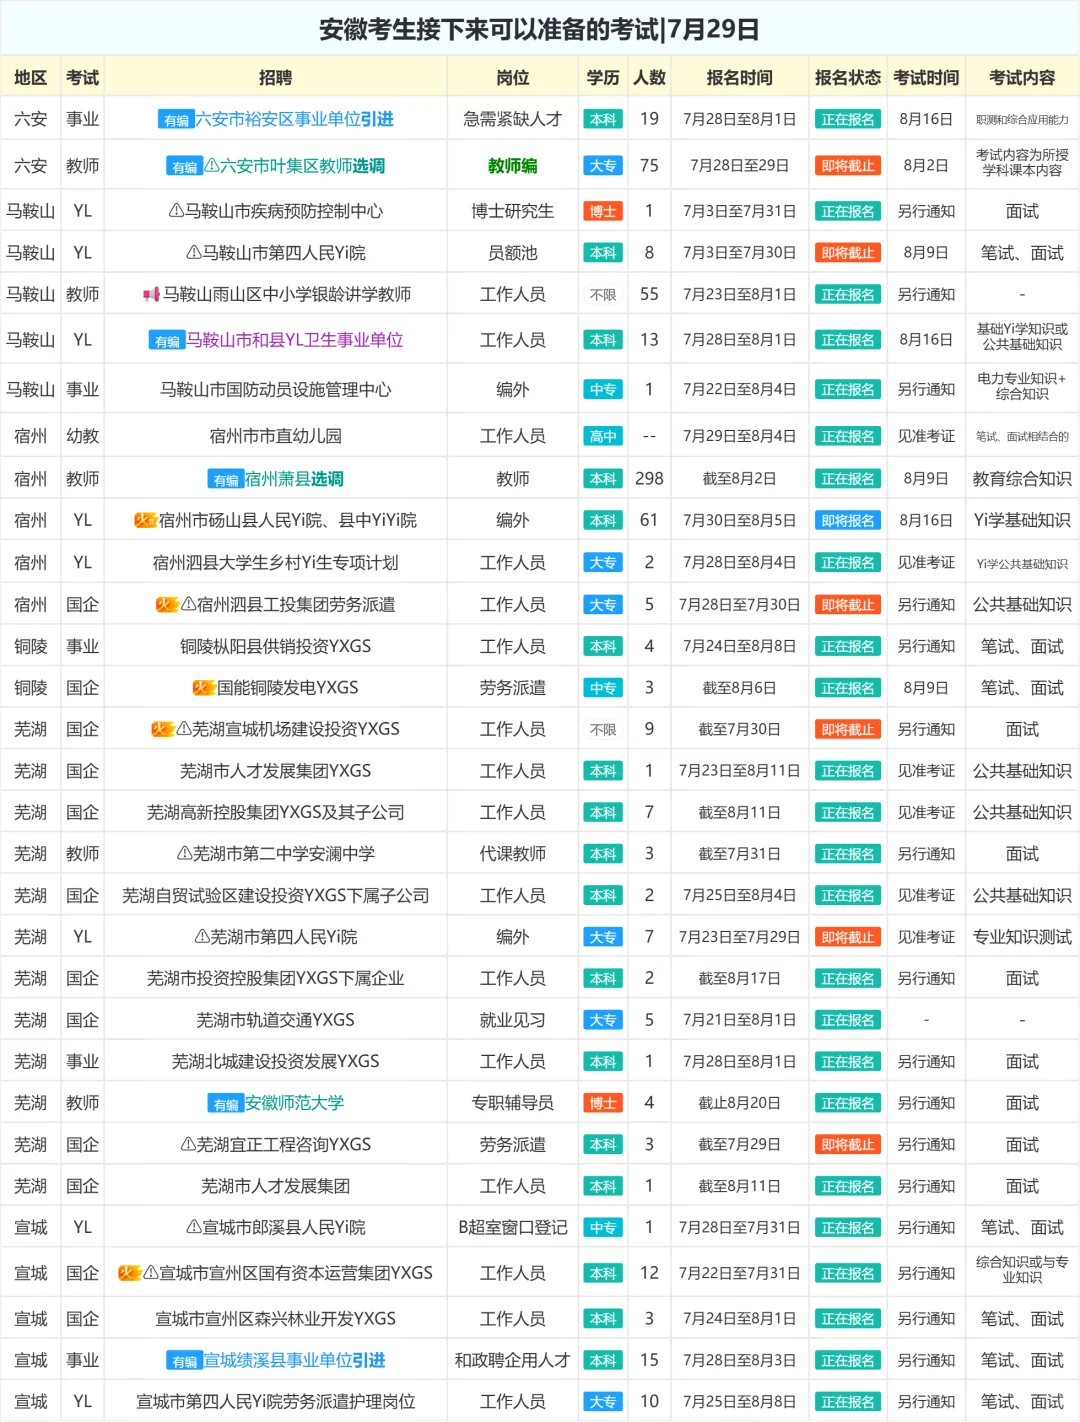Click the 即将截止 status in 马鞍山市第四人民Yi院 row
The width and height of the screenshot is (1080, 1422).
click(848, 254)
